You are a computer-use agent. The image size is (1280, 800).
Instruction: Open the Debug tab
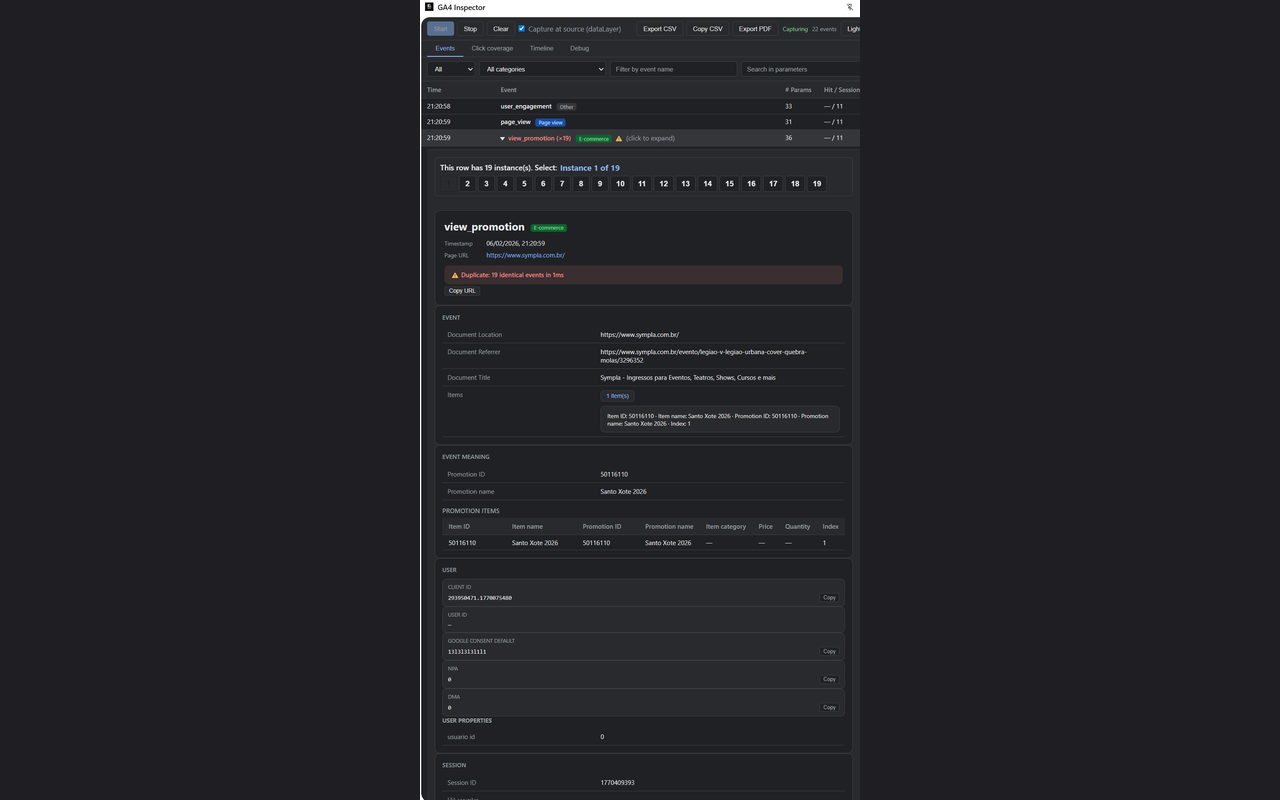point(579,48)
